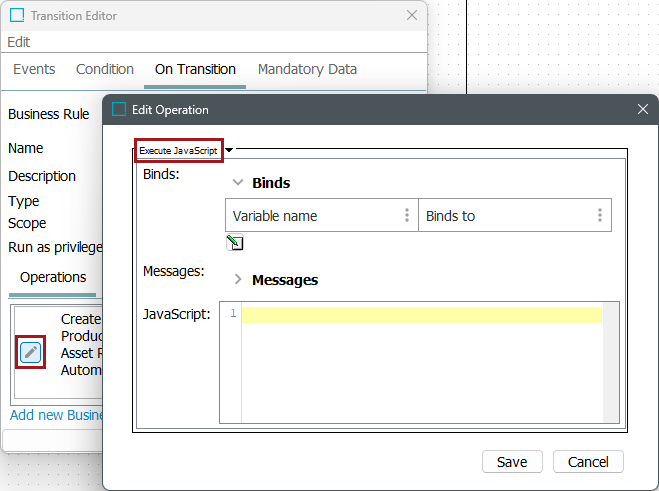Collapse the Binds section
The width and height of the screenshot is (659, 491).
(x=238, y=182)
